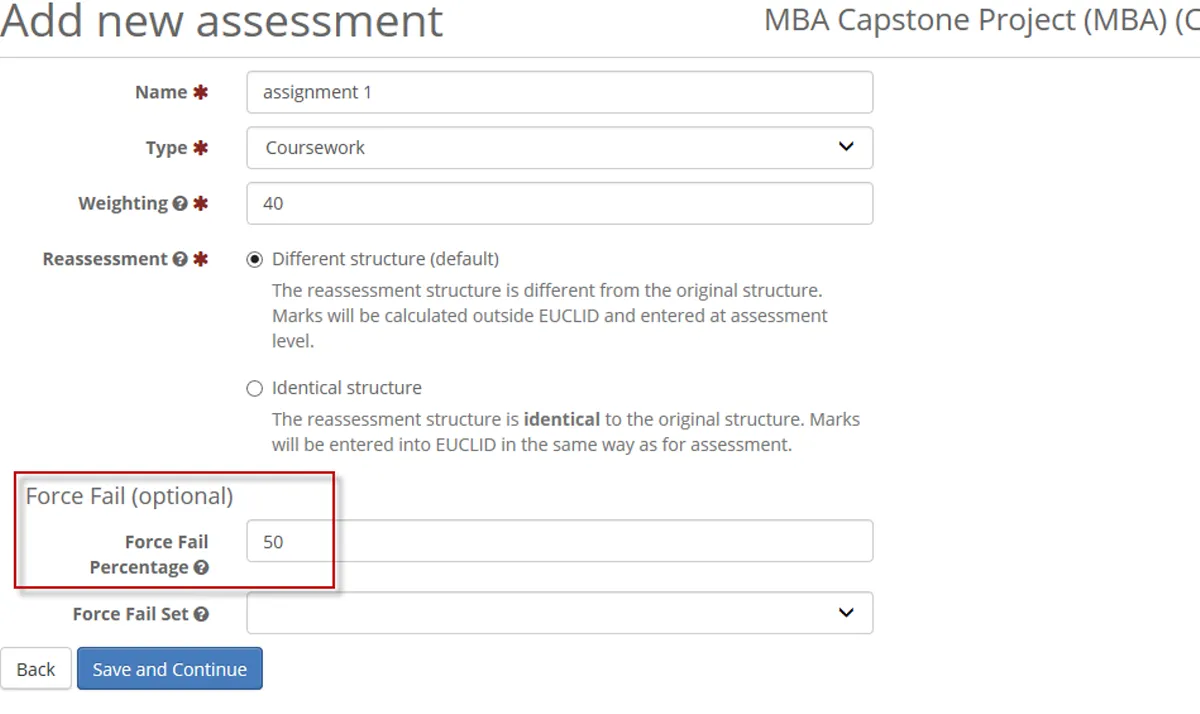Open the Type dropdown showing Coursework

pos(559,148)
